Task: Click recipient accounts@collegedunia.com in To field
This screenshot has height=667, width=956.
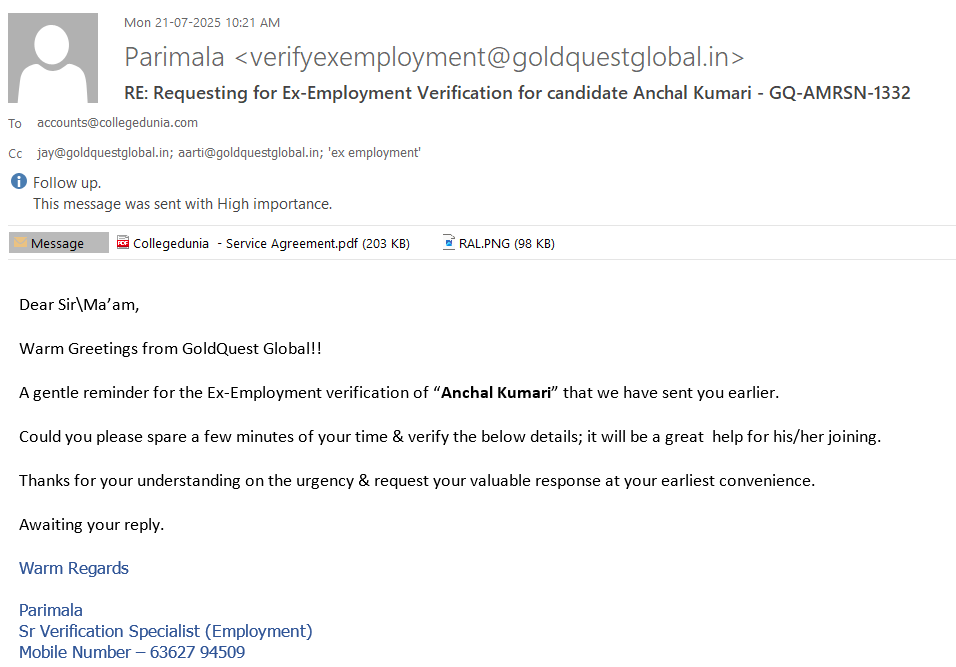Action: [117, 123]
